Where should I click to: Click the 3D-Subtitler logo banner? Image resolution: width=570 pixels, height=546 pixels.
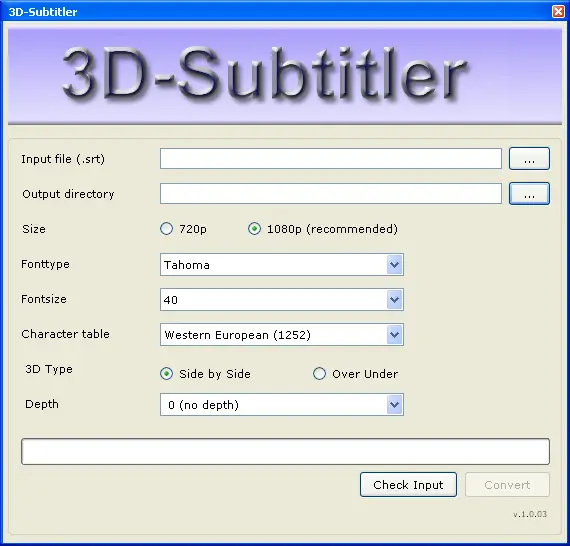tap(285, 76)
